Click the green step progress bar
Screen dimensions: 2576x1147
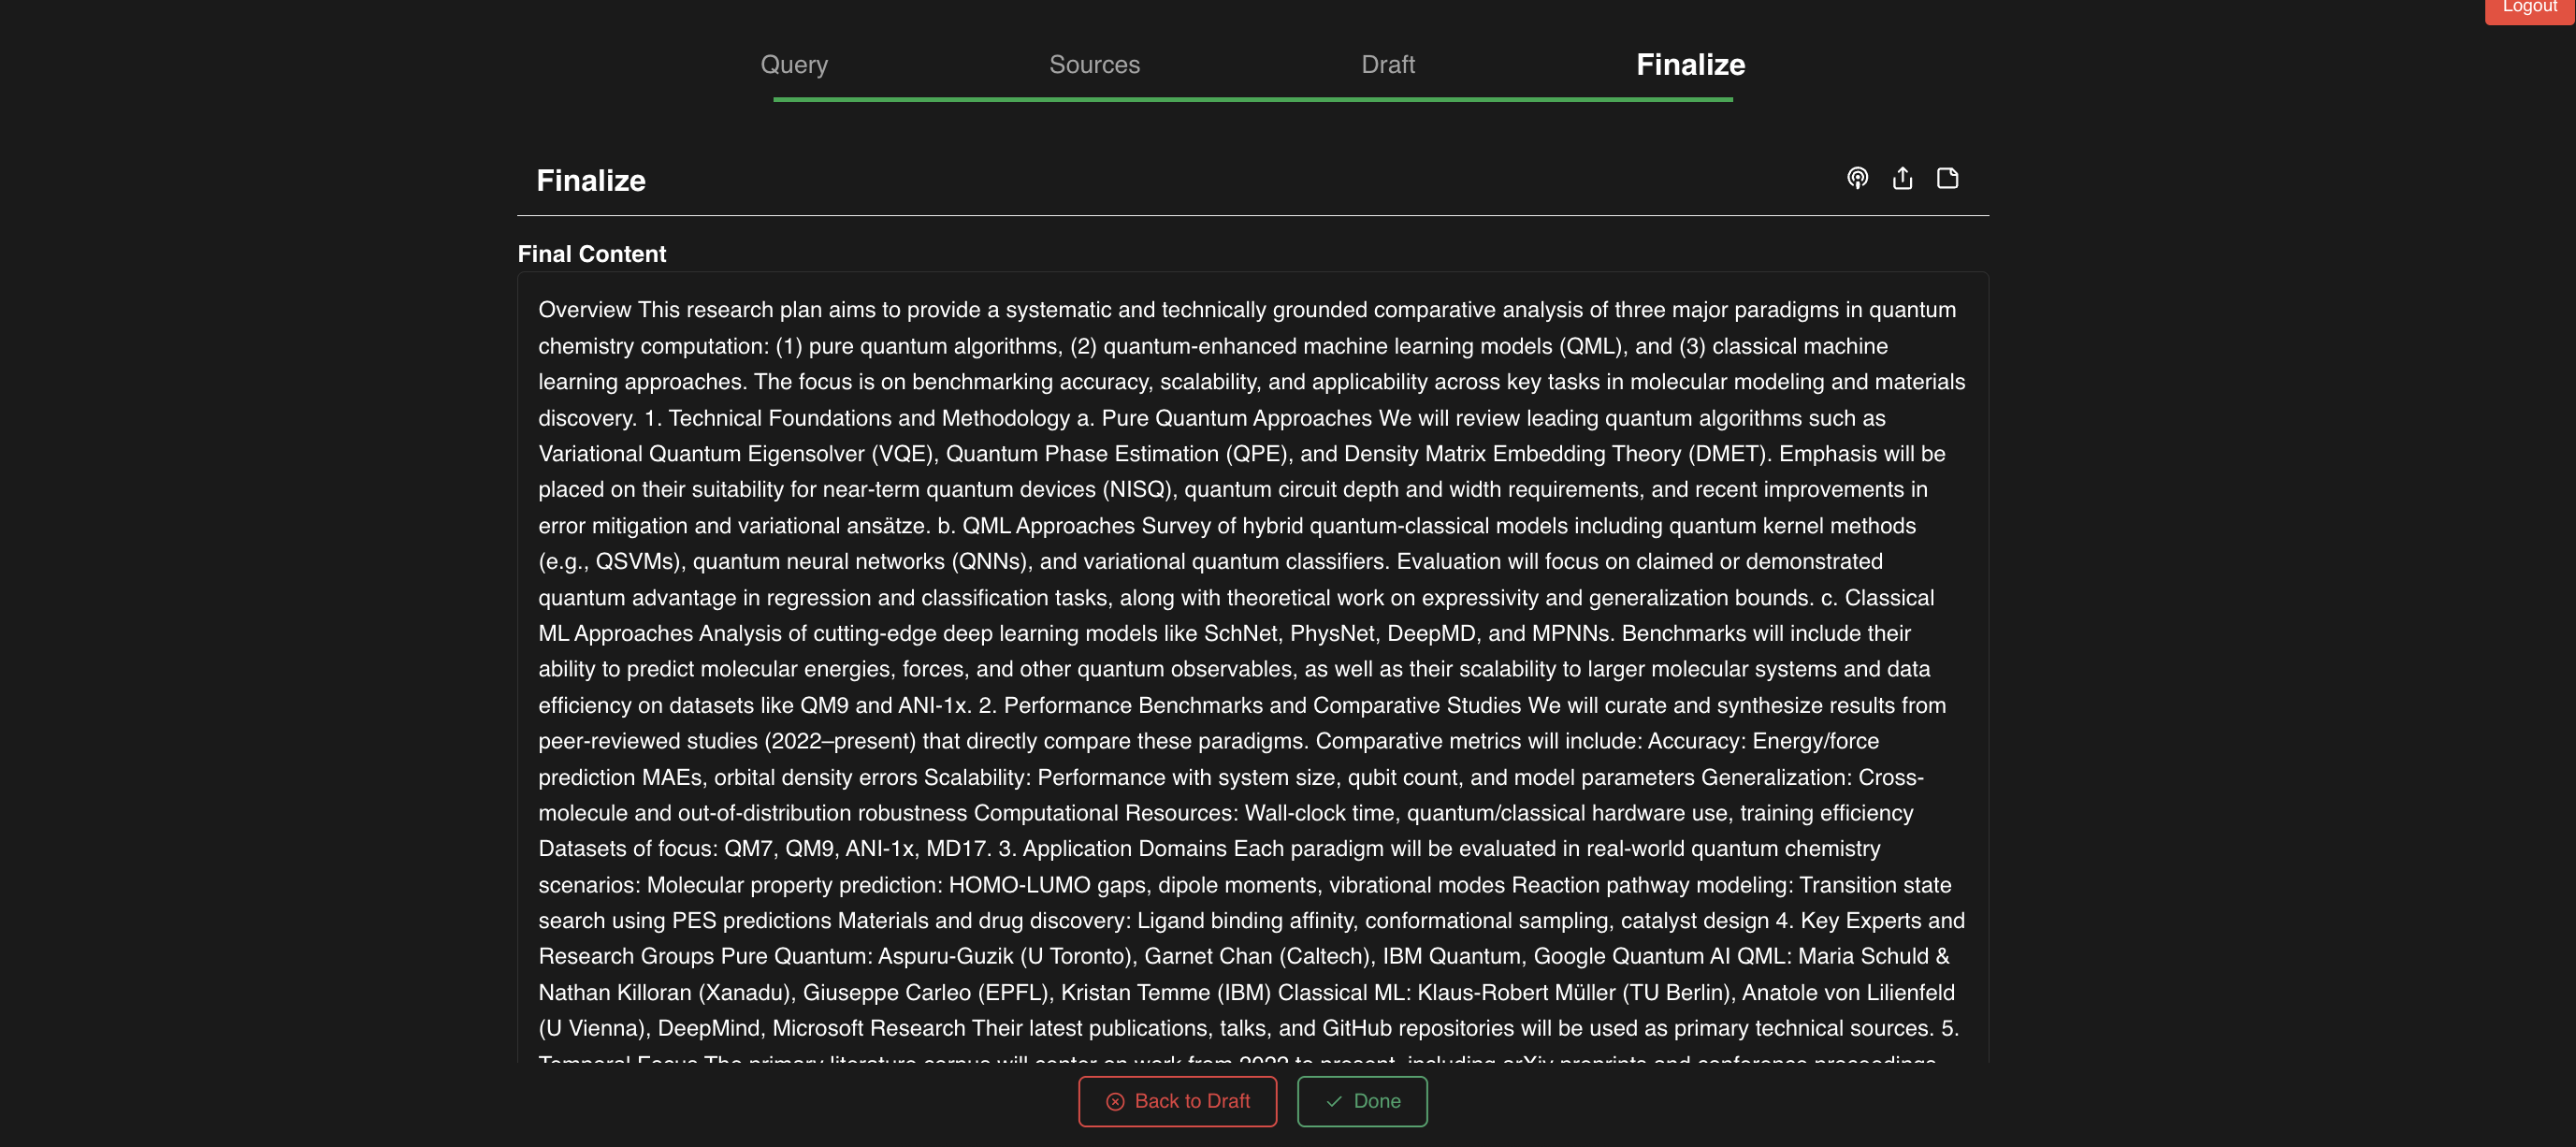click(1252, 99)
